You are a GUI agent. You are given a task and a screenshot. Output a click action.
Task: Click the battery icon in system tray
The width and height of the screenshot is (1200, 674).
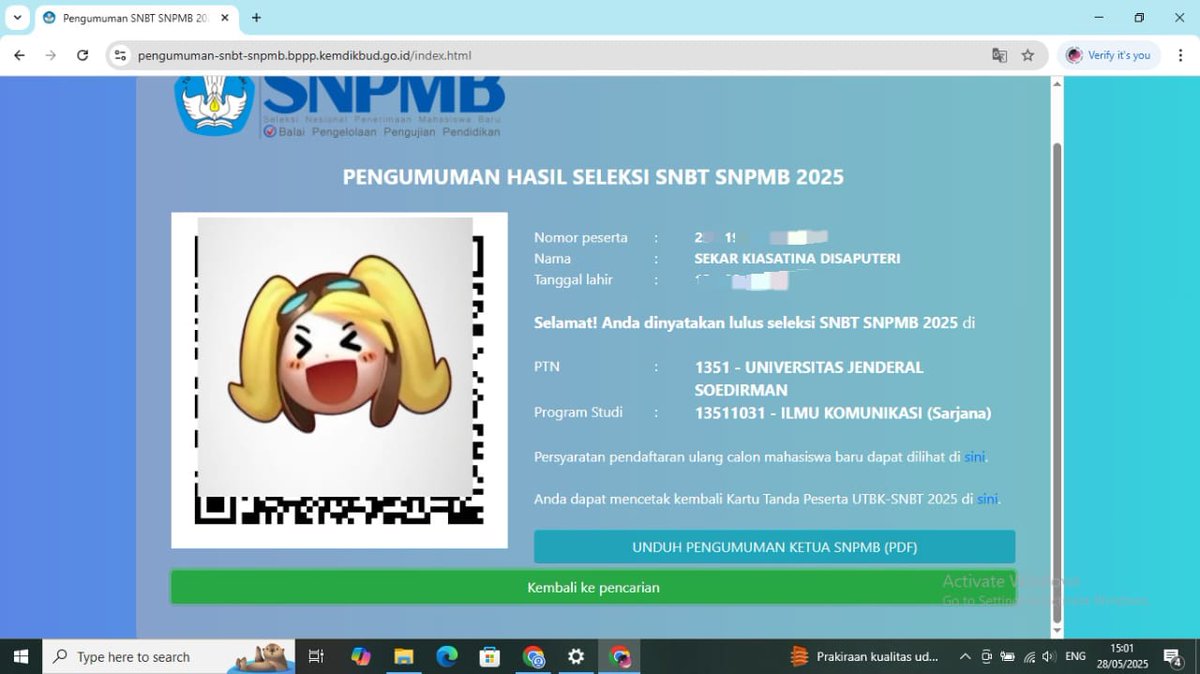(1008, 657)
